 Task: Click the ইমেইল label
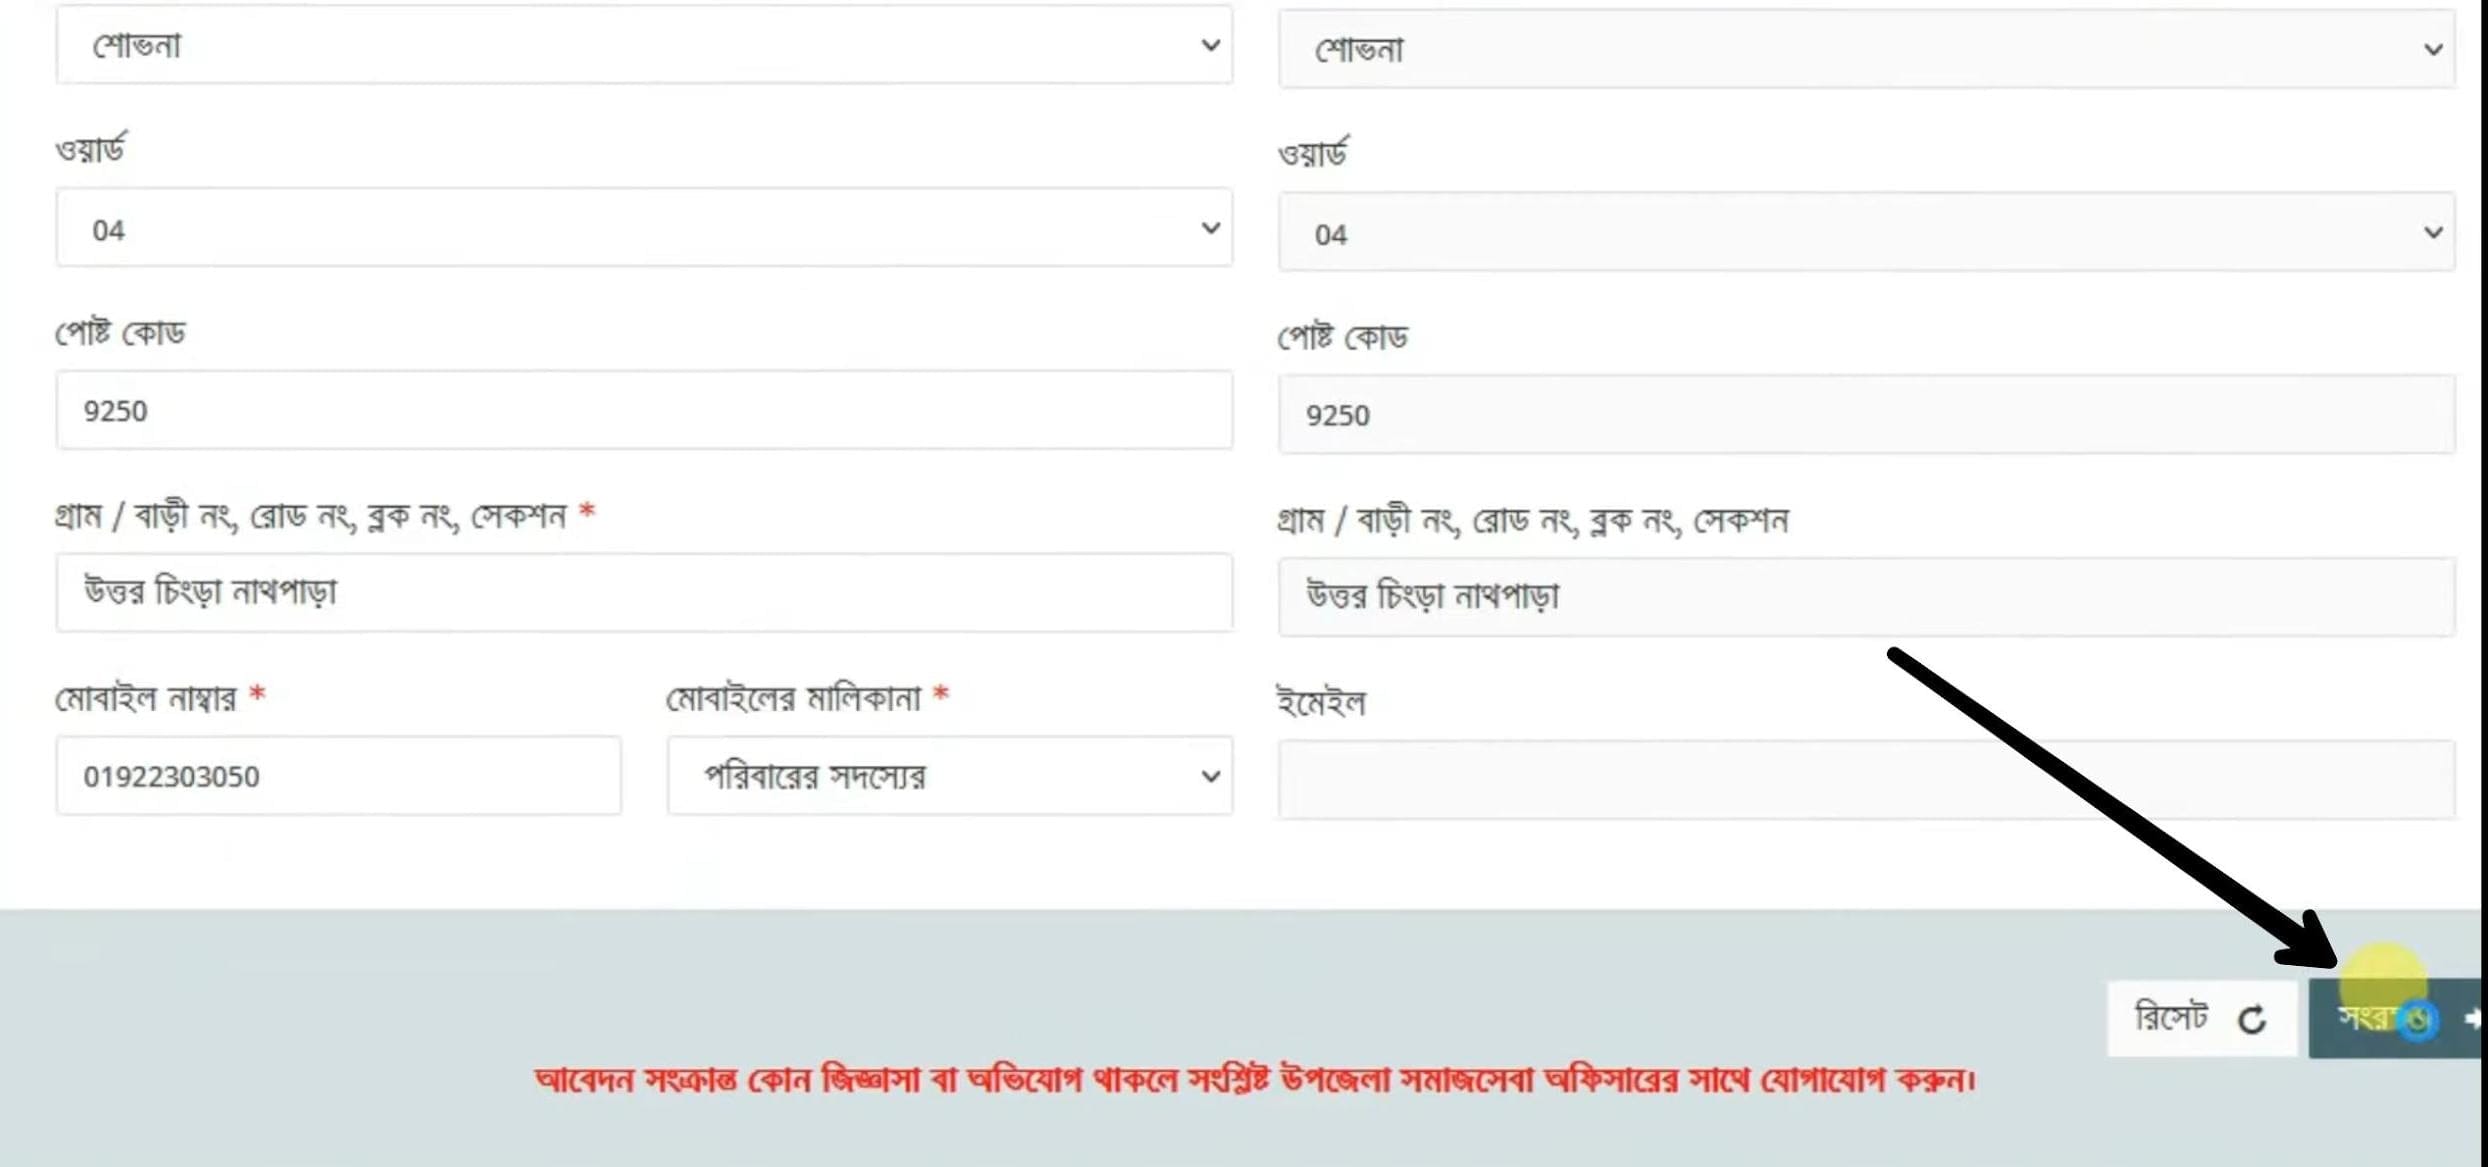[x=1321, y=702]
